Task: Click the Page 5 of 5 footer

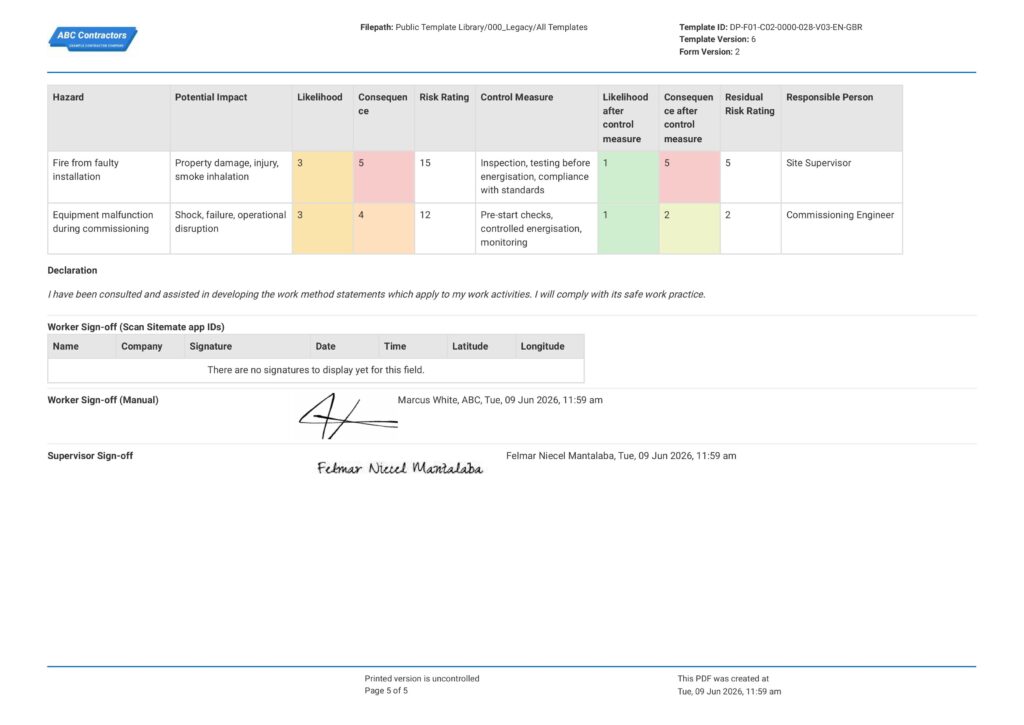Action: 386,691
